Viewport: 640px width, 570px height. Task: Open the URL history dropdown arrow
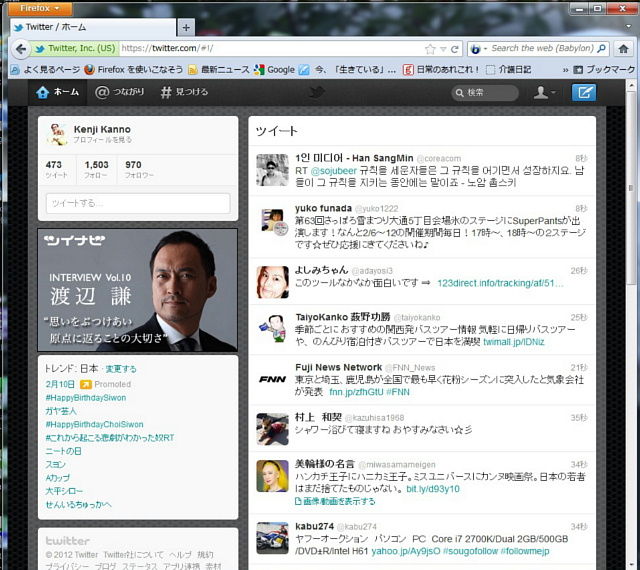(x=443, y=49)
